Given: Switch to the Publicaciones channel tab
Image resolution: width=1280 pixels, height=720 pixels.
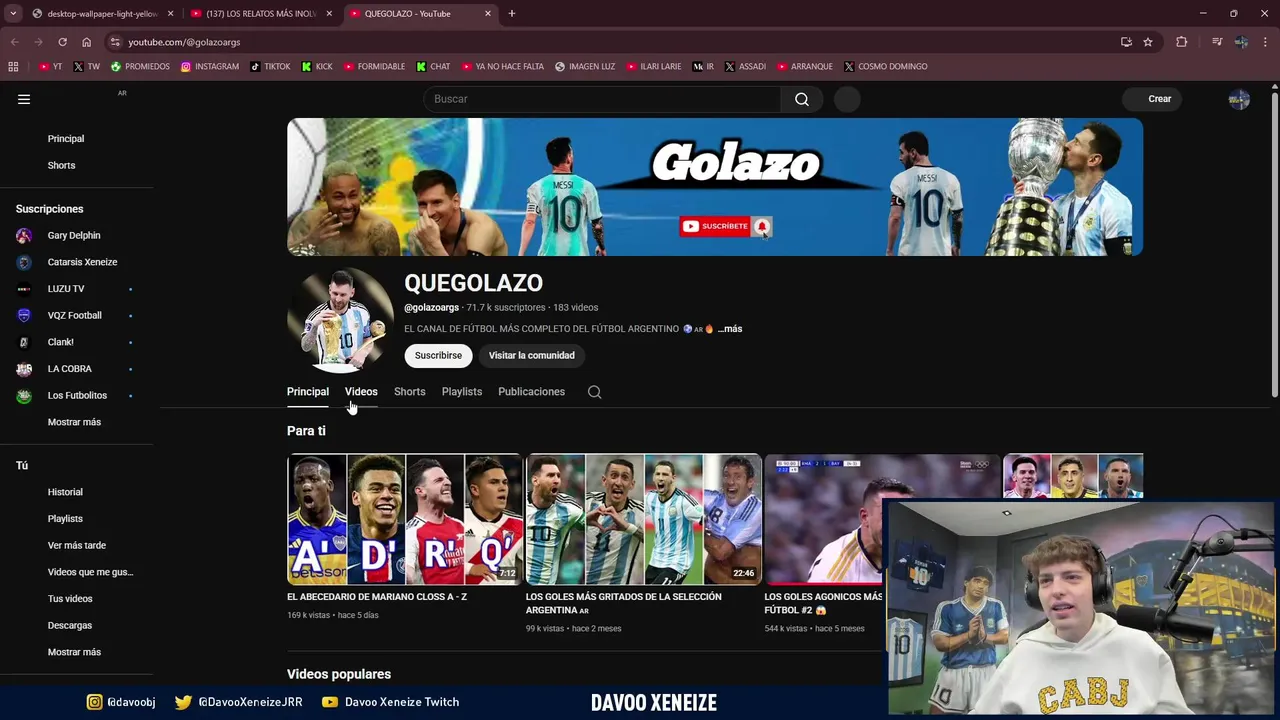Looking at the screenshot, I should pos(532,392).
